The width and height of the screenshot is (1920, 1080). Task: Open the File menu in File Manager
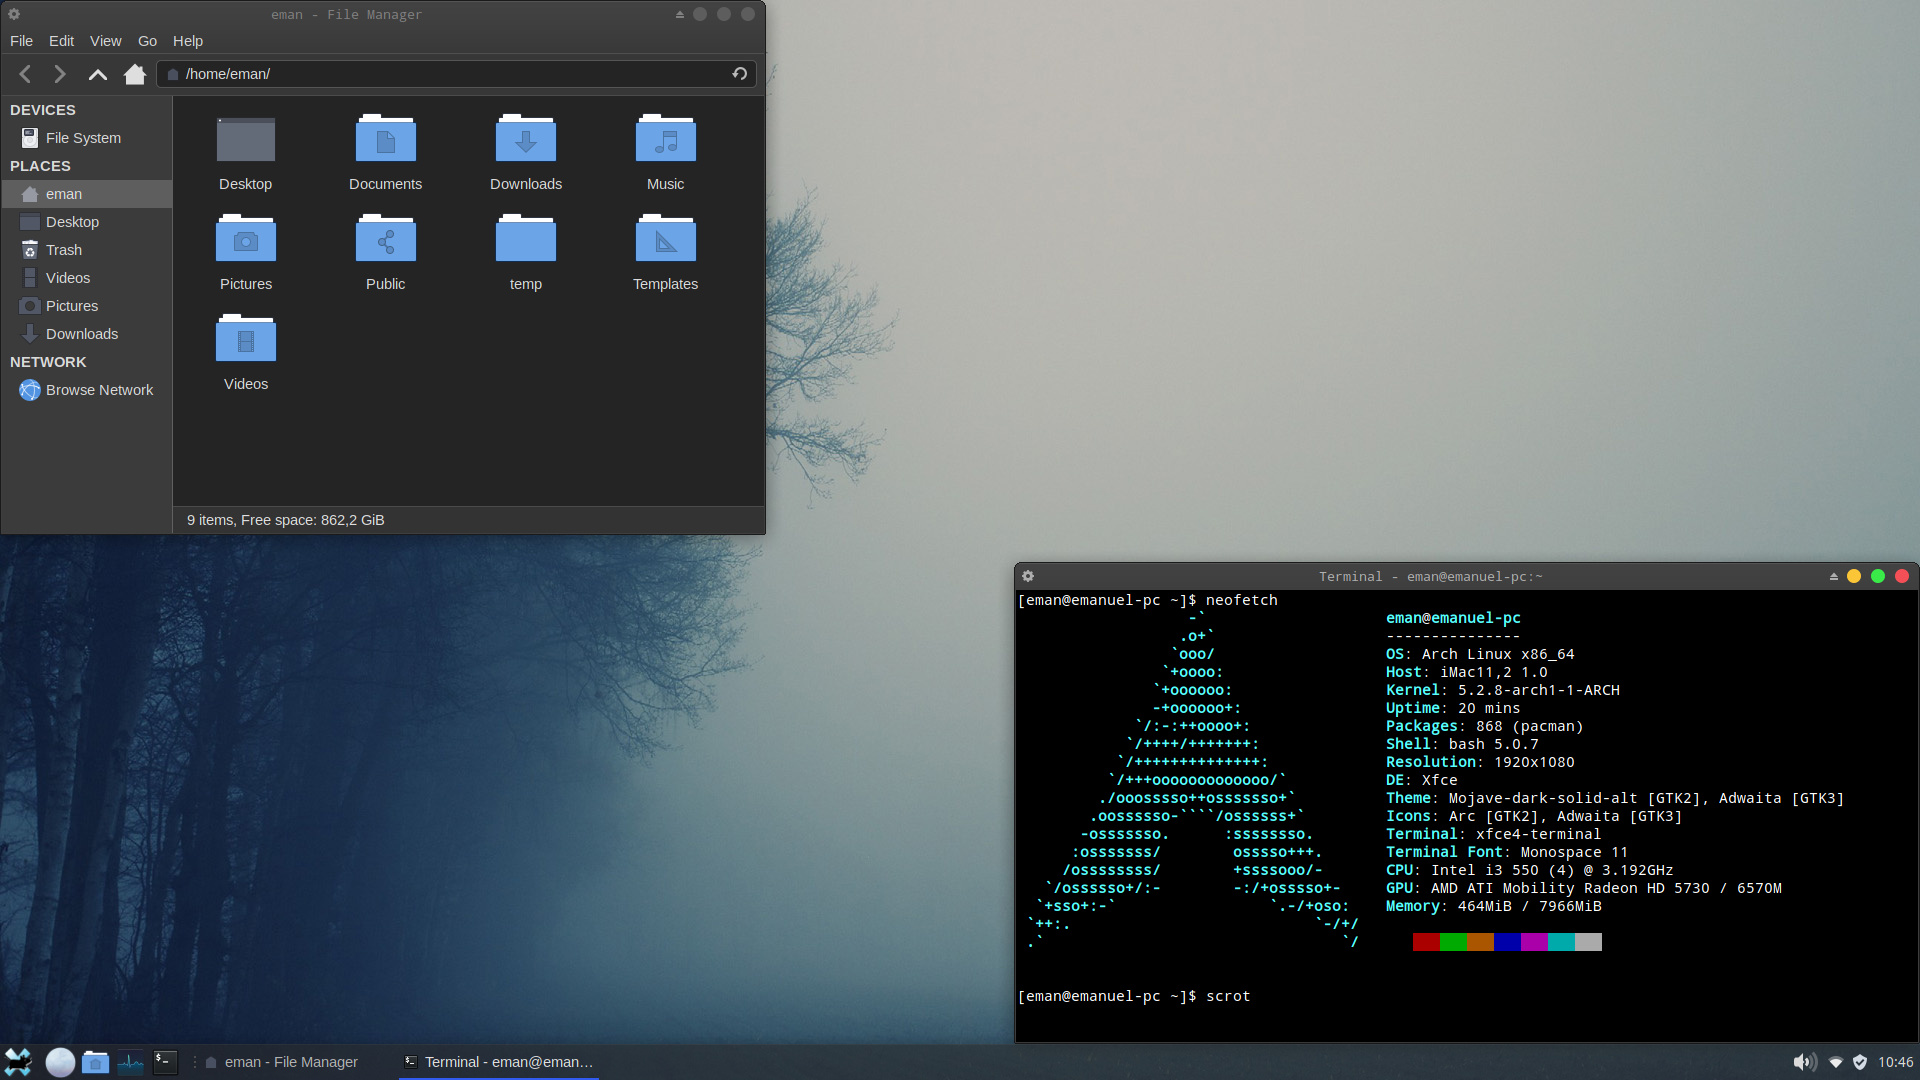coord(21,41)
